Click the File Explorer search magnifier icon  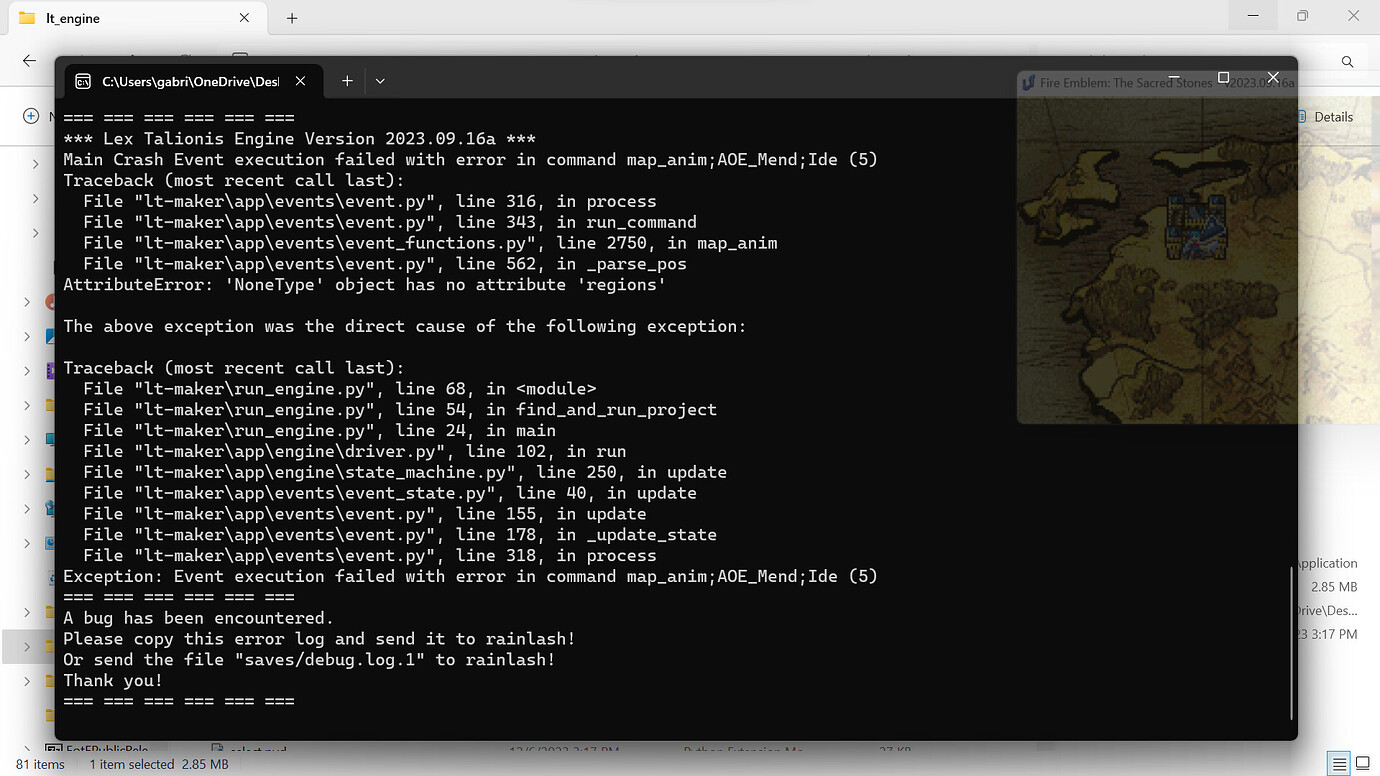[1347, 62]
